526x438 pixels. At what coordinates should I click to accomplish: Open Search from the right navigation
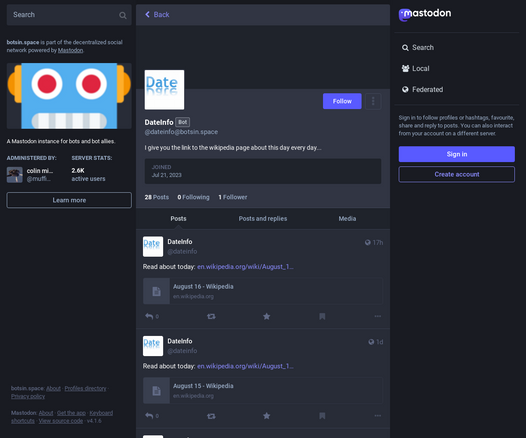(418, 48)
